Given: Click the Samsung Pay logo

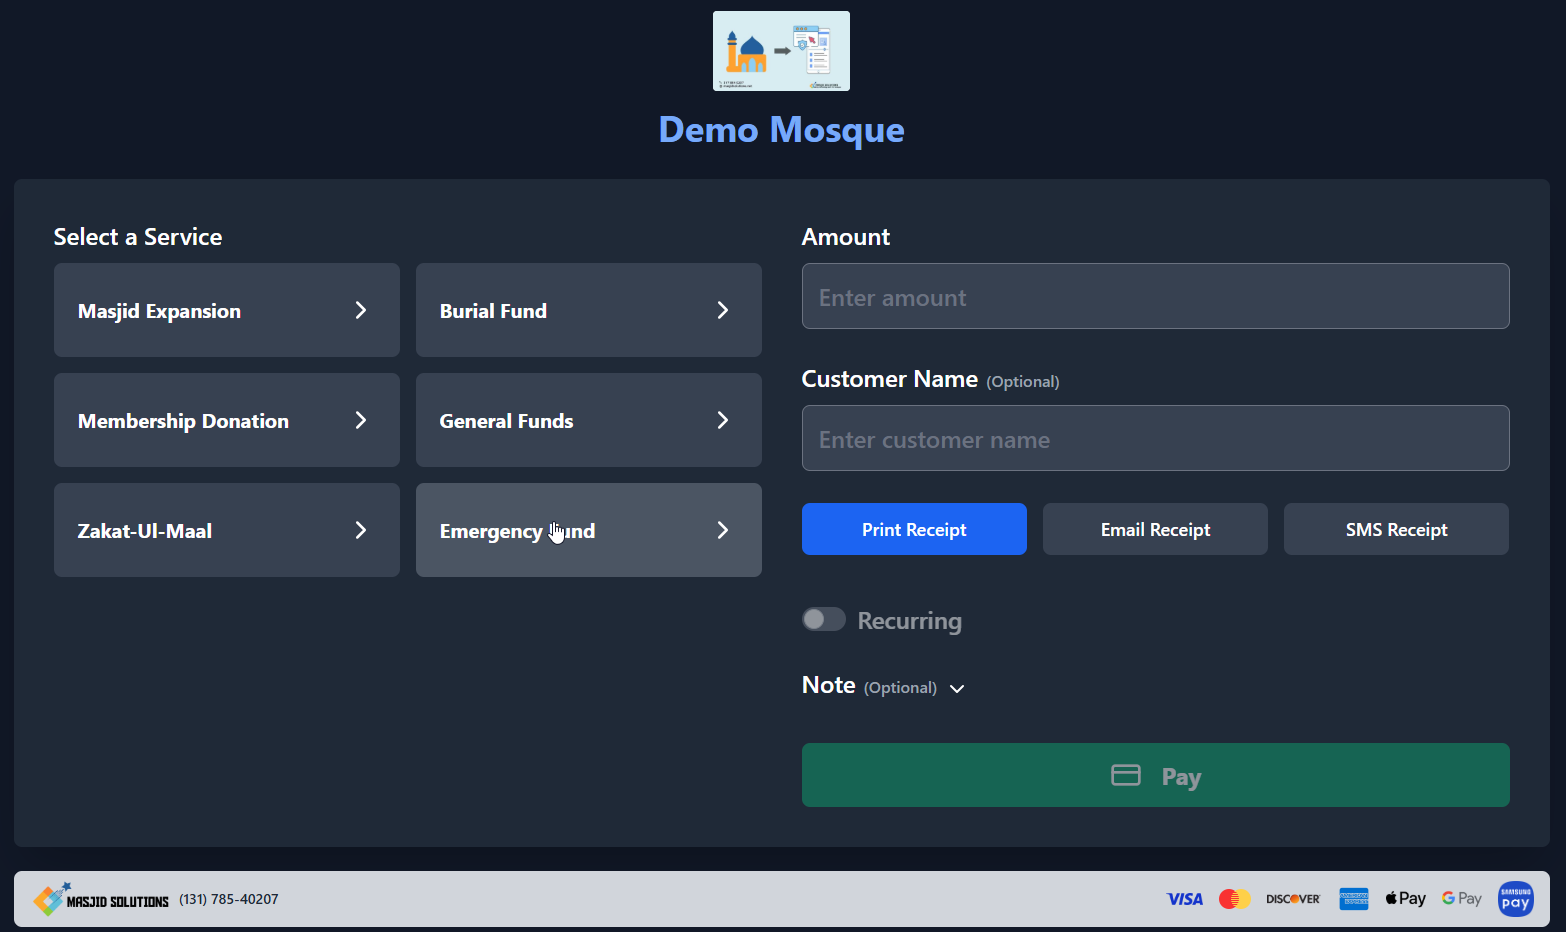Looking at the screenshot, I should click(x=1516, y=899).
